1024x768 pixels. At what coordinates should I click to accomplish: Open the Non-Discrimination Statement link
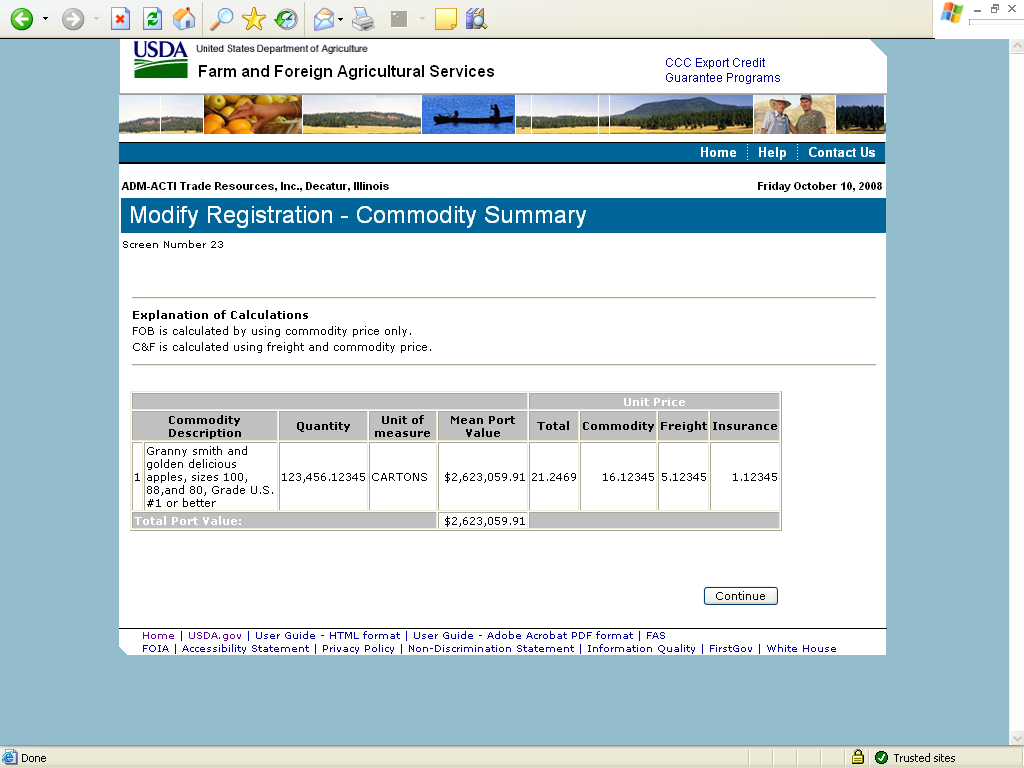pyautogui.click(x=491, y=648)
